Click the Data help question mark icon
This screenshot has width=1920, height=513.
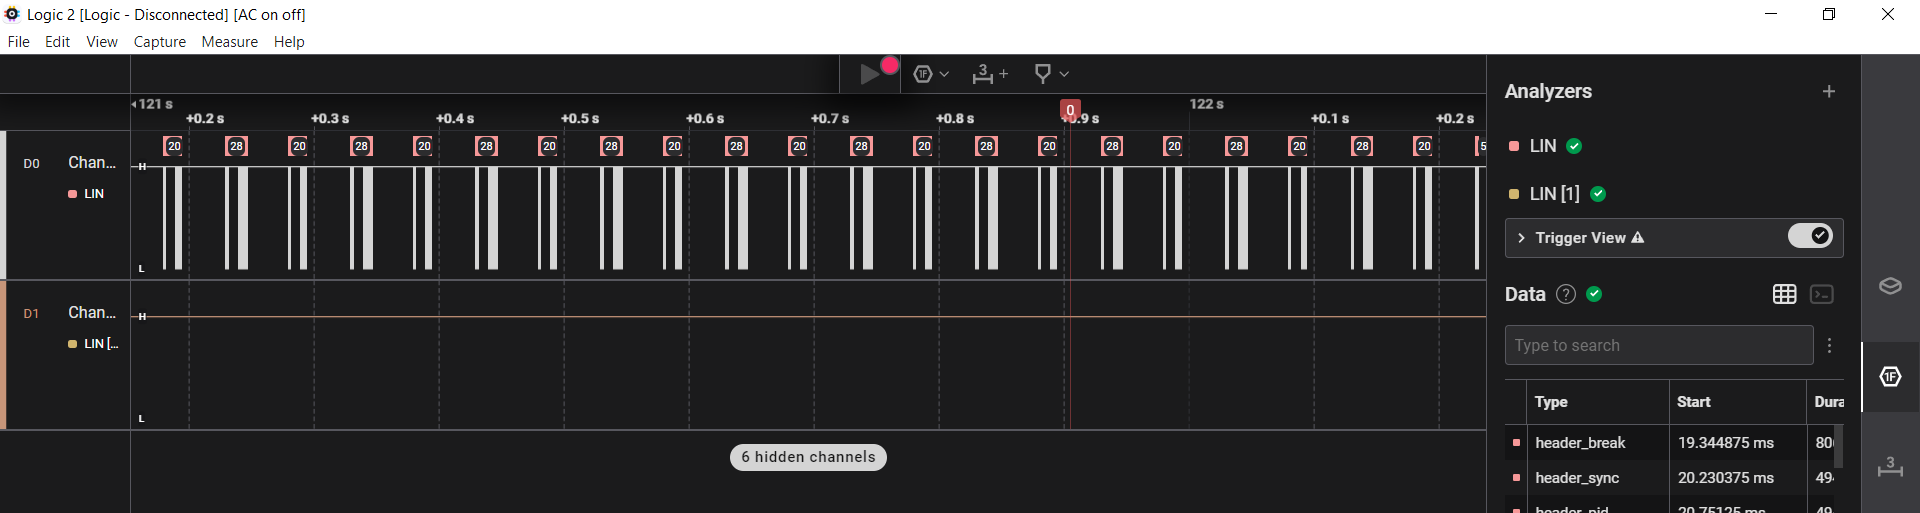pyautogui.click(x=1566, y=294)
